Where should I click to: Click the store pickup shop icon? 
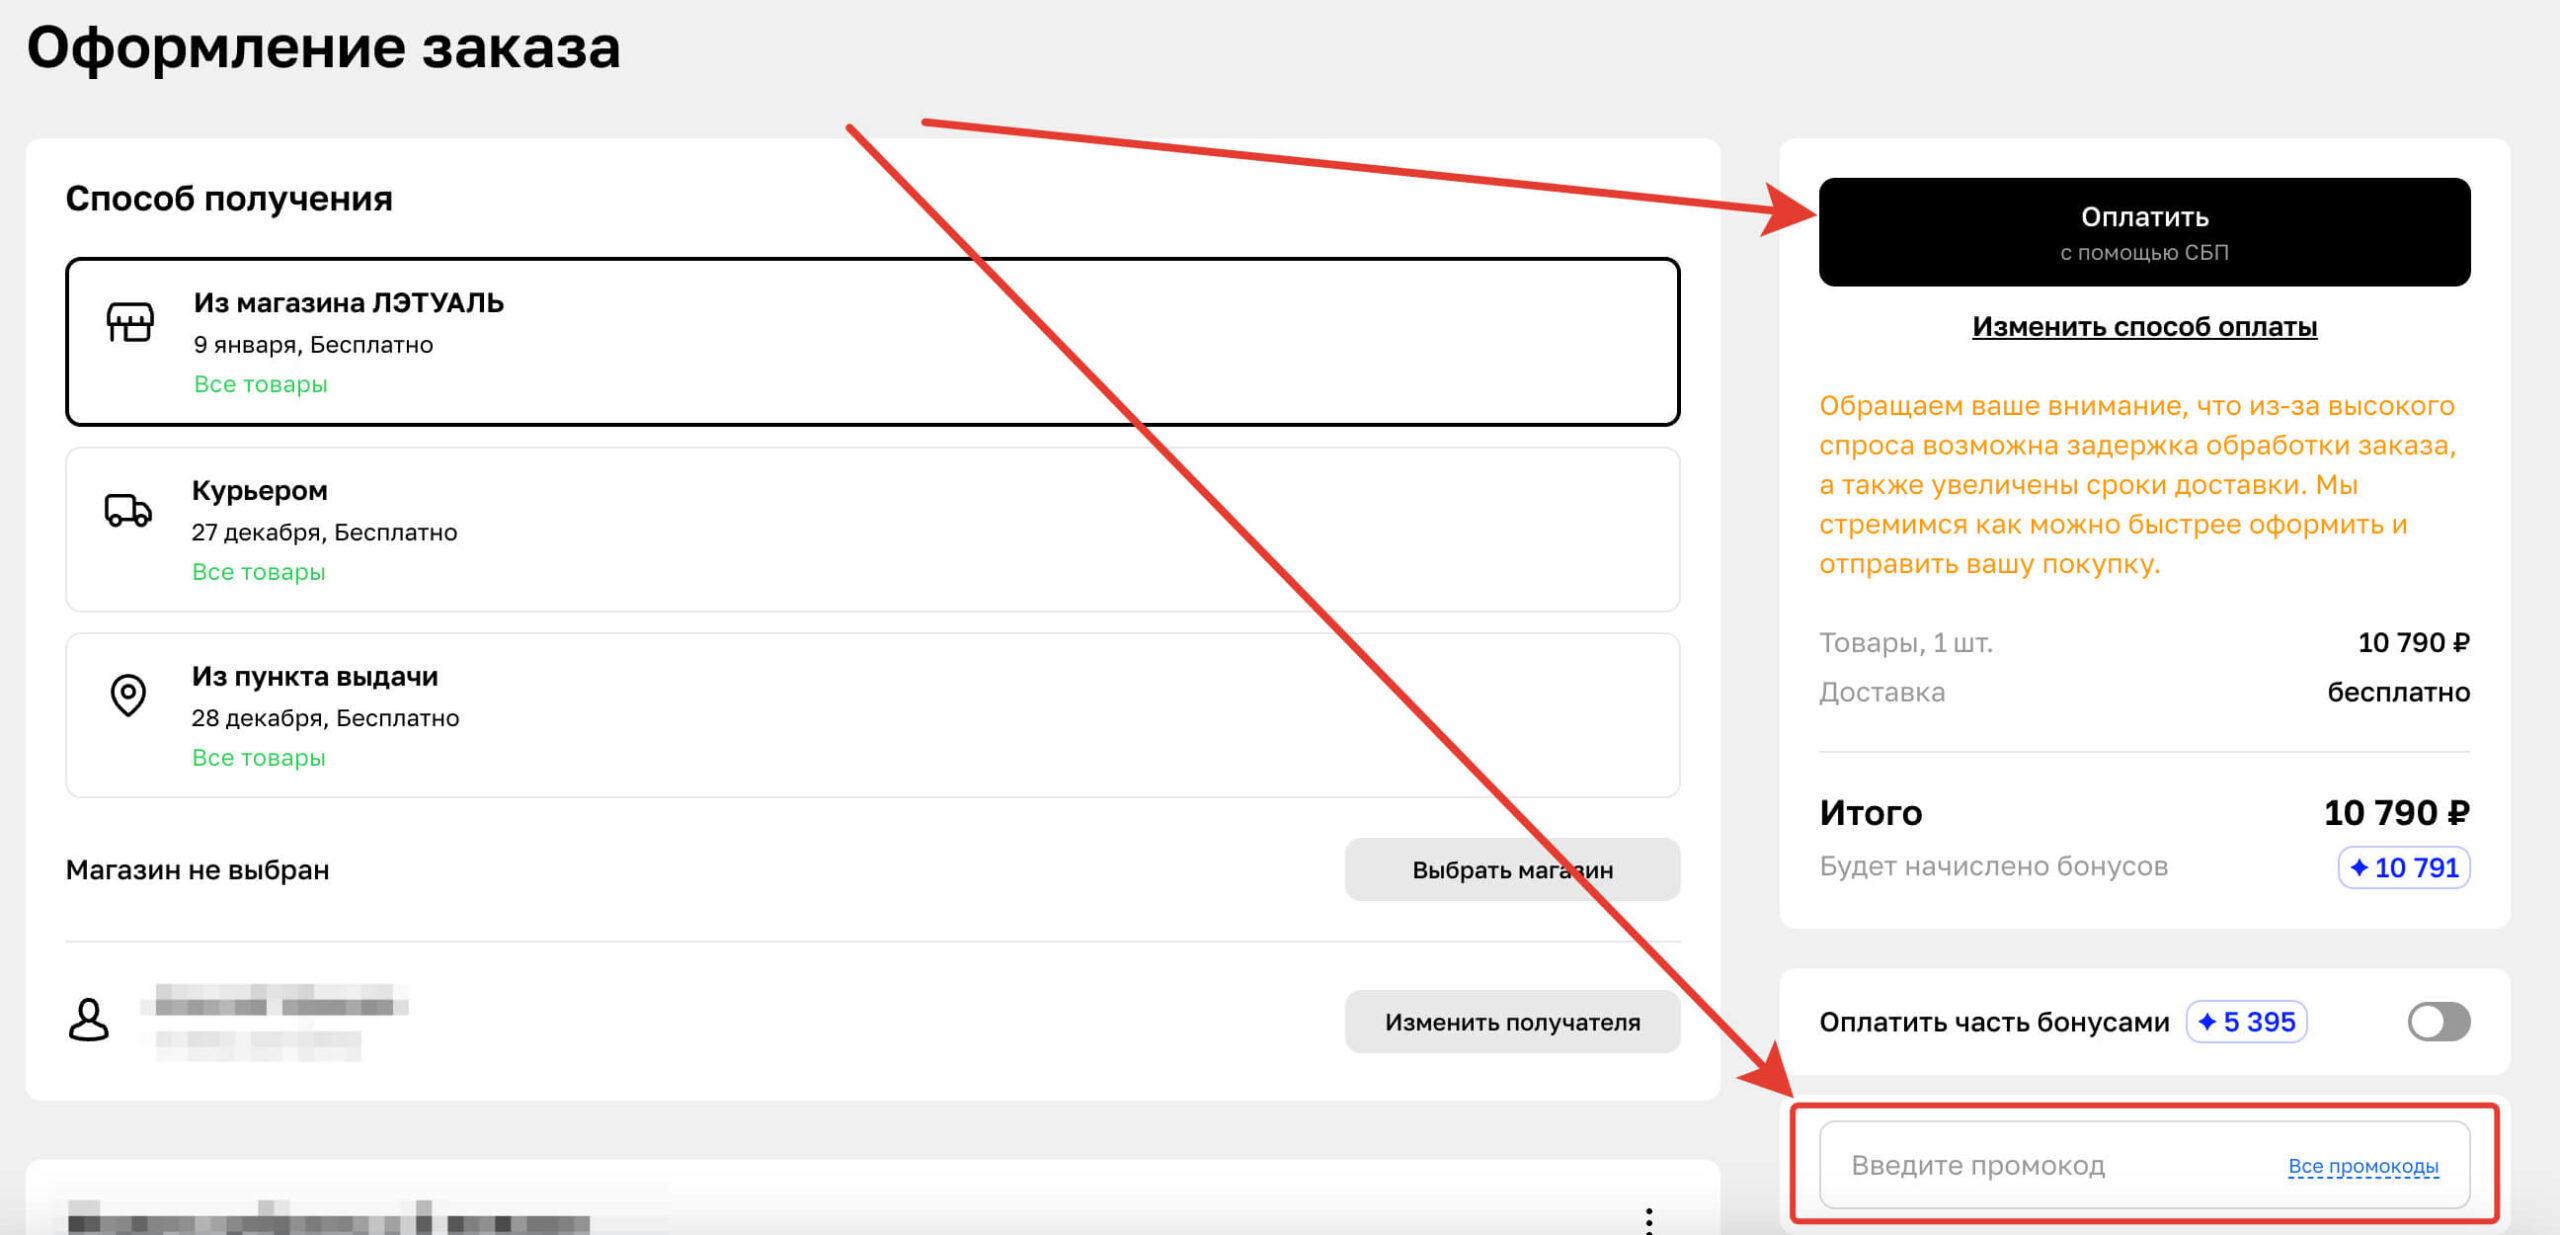coord(130,322)
